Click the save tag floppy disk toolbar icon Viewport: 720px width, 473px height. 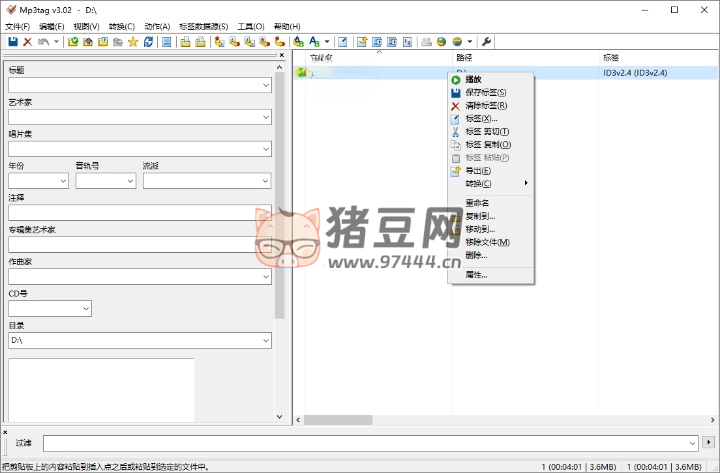[13, 42]
